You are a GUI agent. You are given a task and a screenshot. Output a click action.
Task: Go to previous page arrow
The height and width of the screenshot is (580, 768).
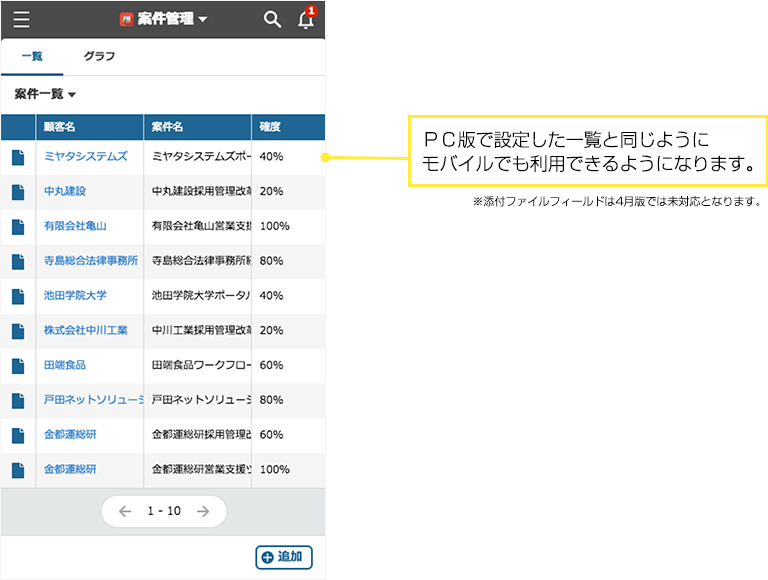coord(125,511)
